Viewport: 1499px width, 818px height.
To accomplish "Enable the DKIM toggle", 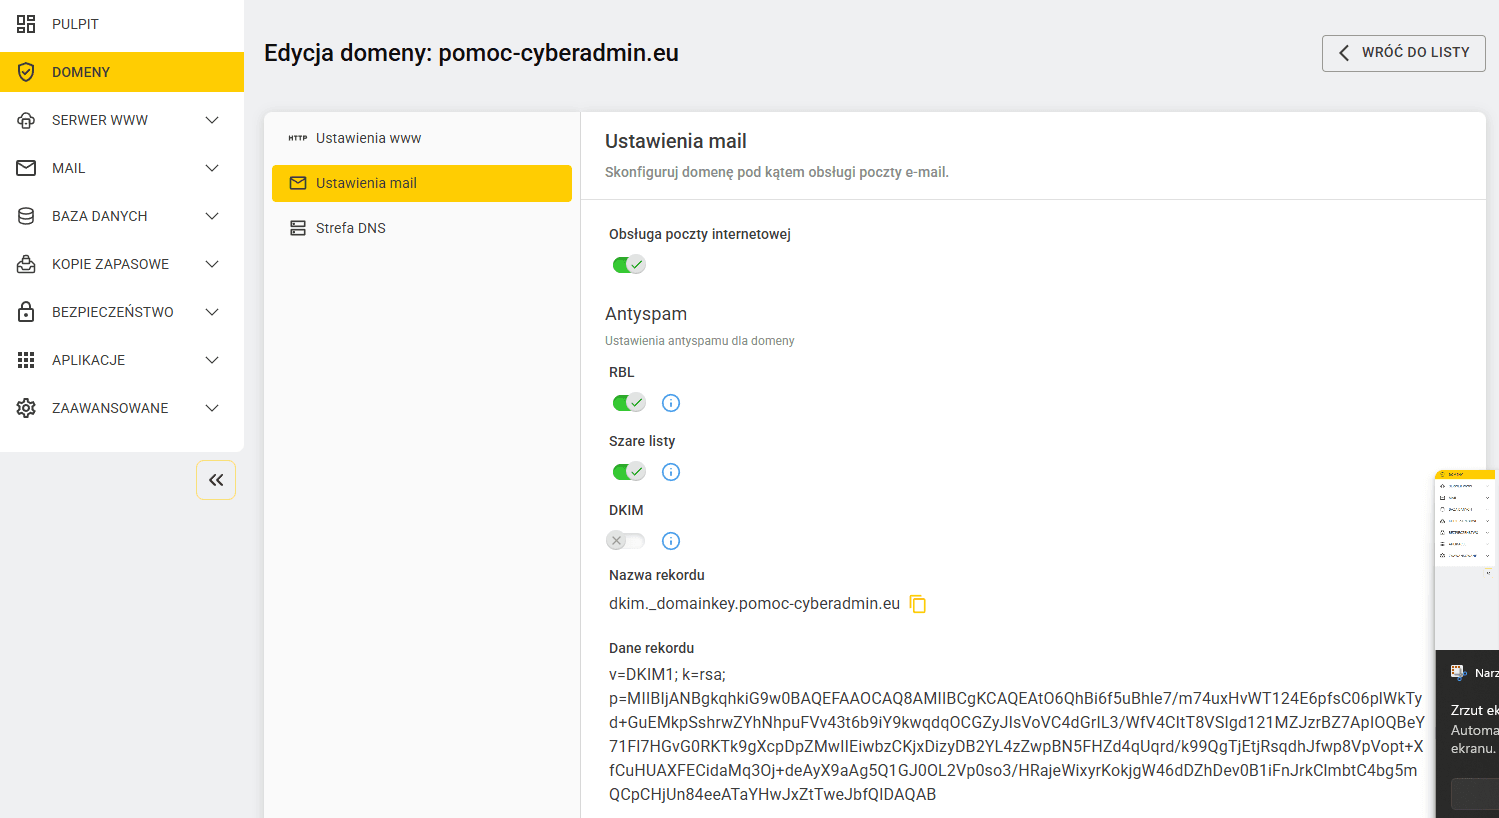I will 626,541.
